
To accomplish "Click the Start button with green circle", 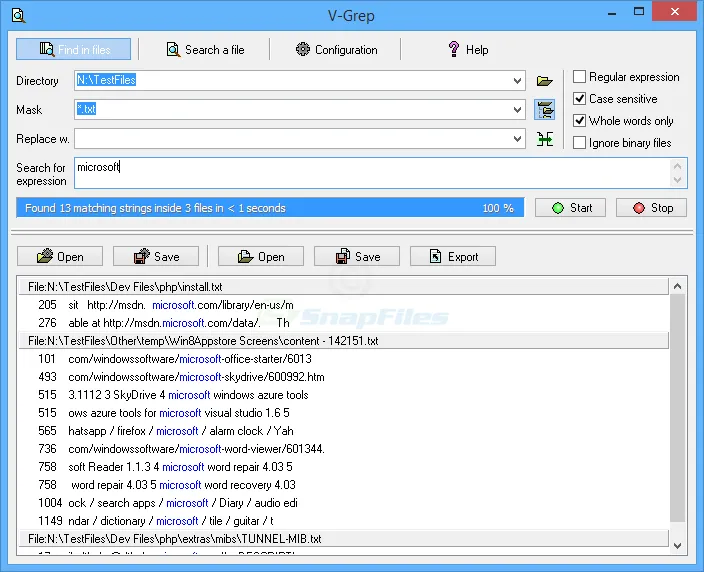I will [570, 208].
